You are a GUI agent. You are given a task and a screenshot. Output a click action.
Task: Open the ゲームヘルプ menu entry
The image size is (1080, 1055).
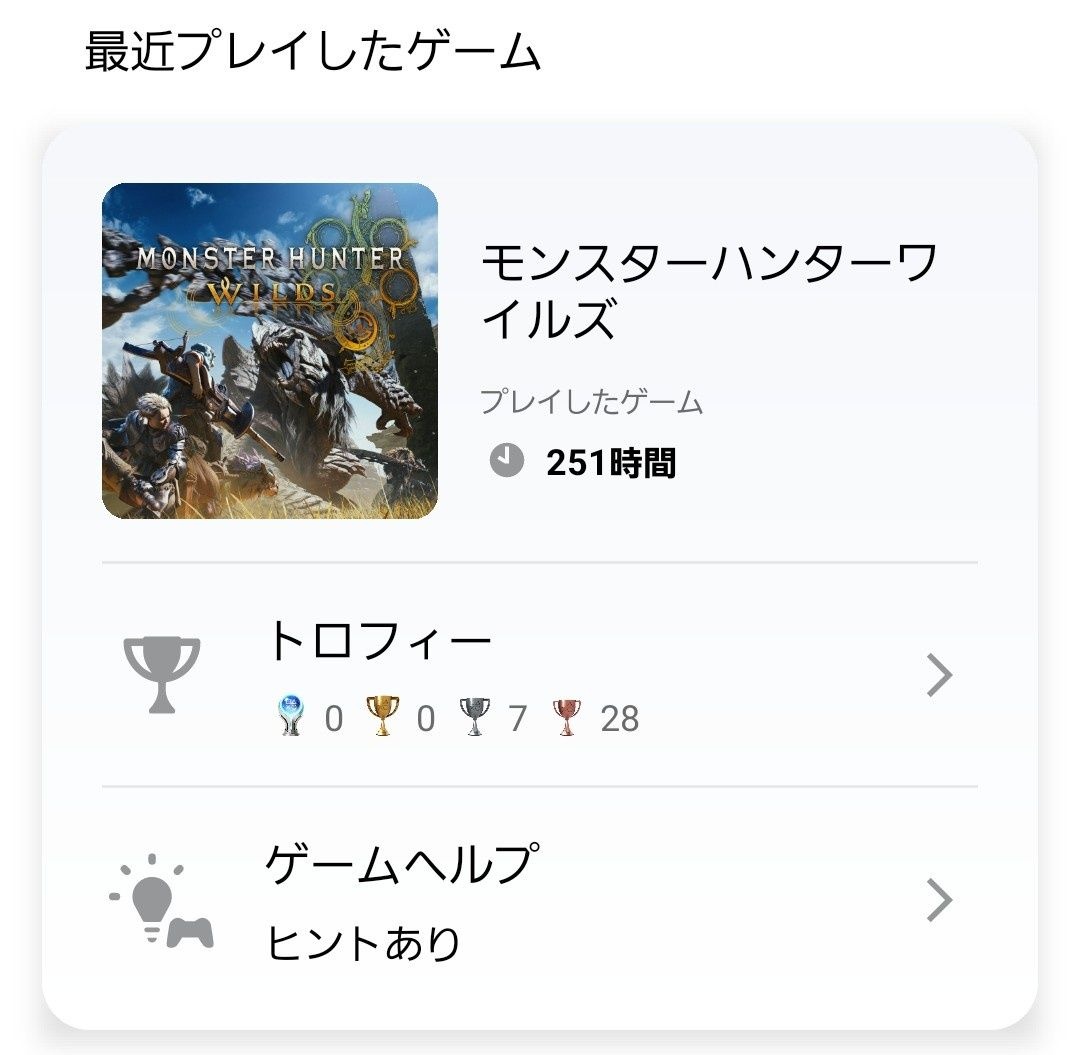540,901
